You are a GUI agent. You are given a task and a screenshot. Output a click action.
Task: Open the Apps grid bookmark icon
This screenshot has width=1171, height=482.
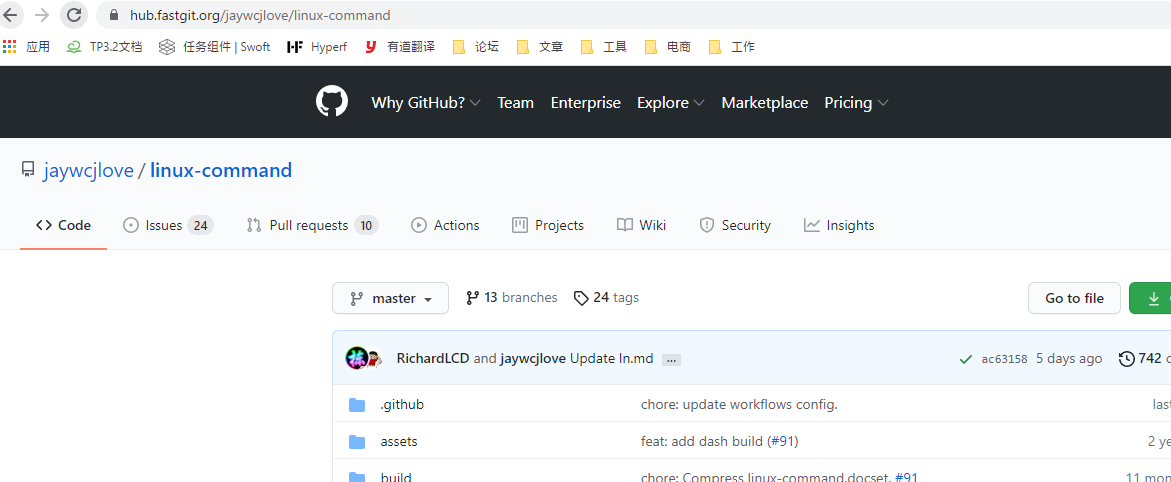(9, 46)
